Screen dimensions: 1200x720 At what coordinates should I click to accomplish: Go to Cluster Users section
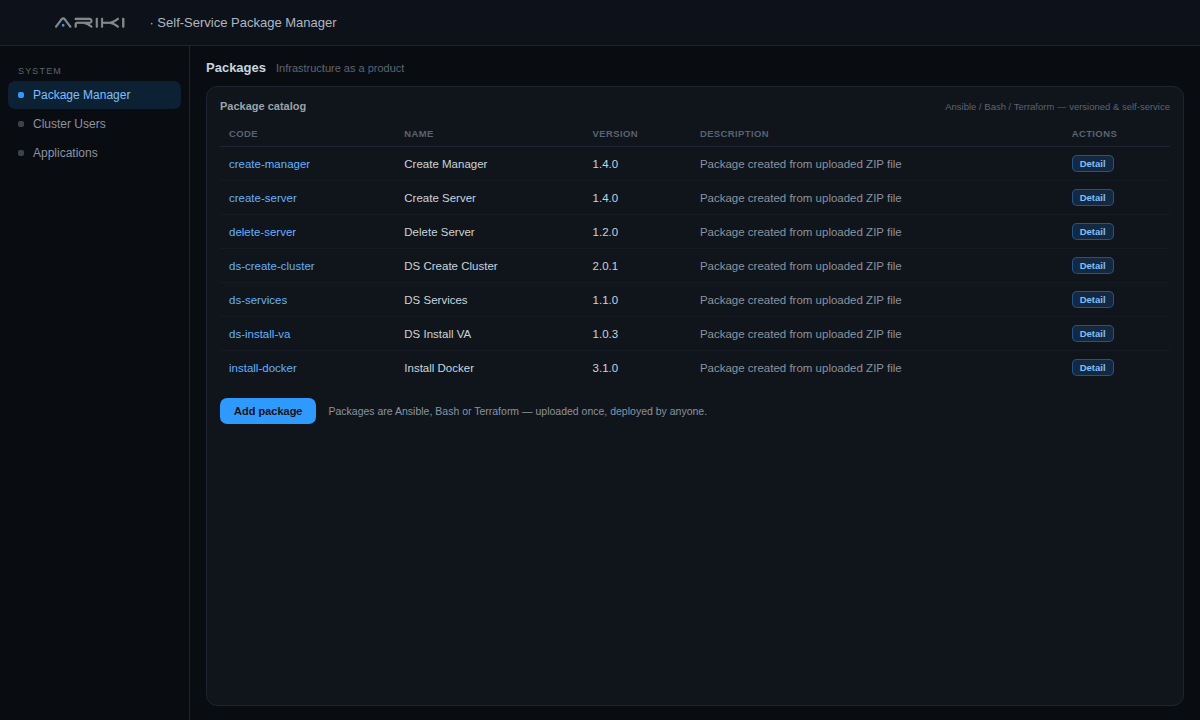click(x=94, y=124)
